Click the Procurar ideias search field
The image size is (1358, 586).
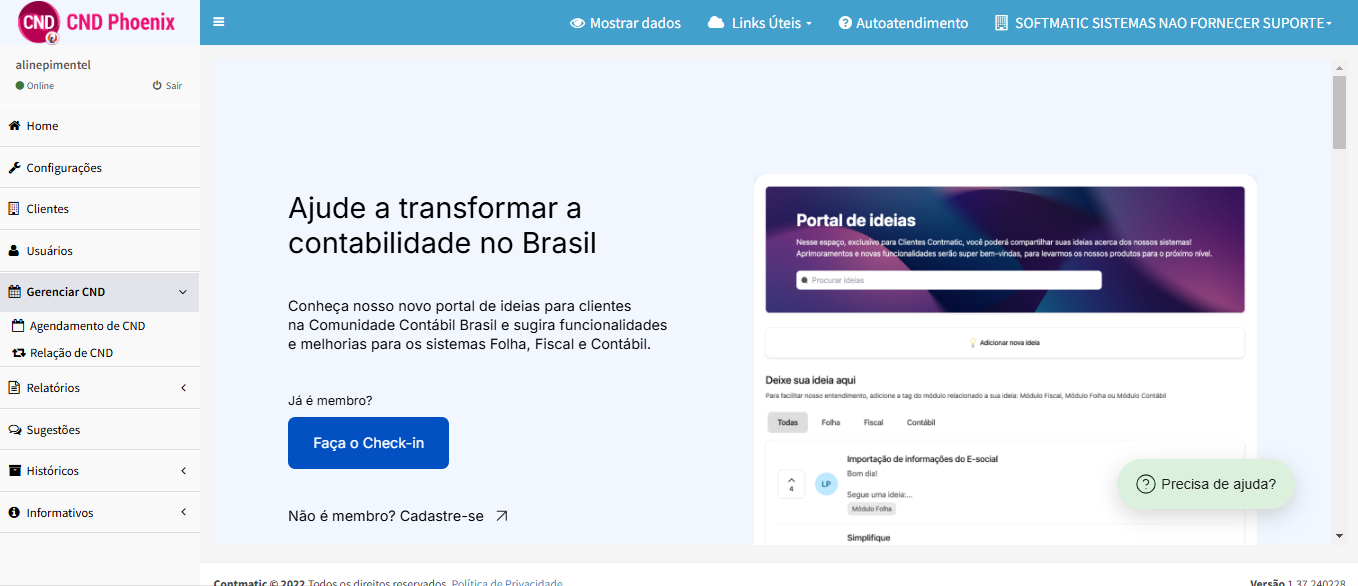948,280
